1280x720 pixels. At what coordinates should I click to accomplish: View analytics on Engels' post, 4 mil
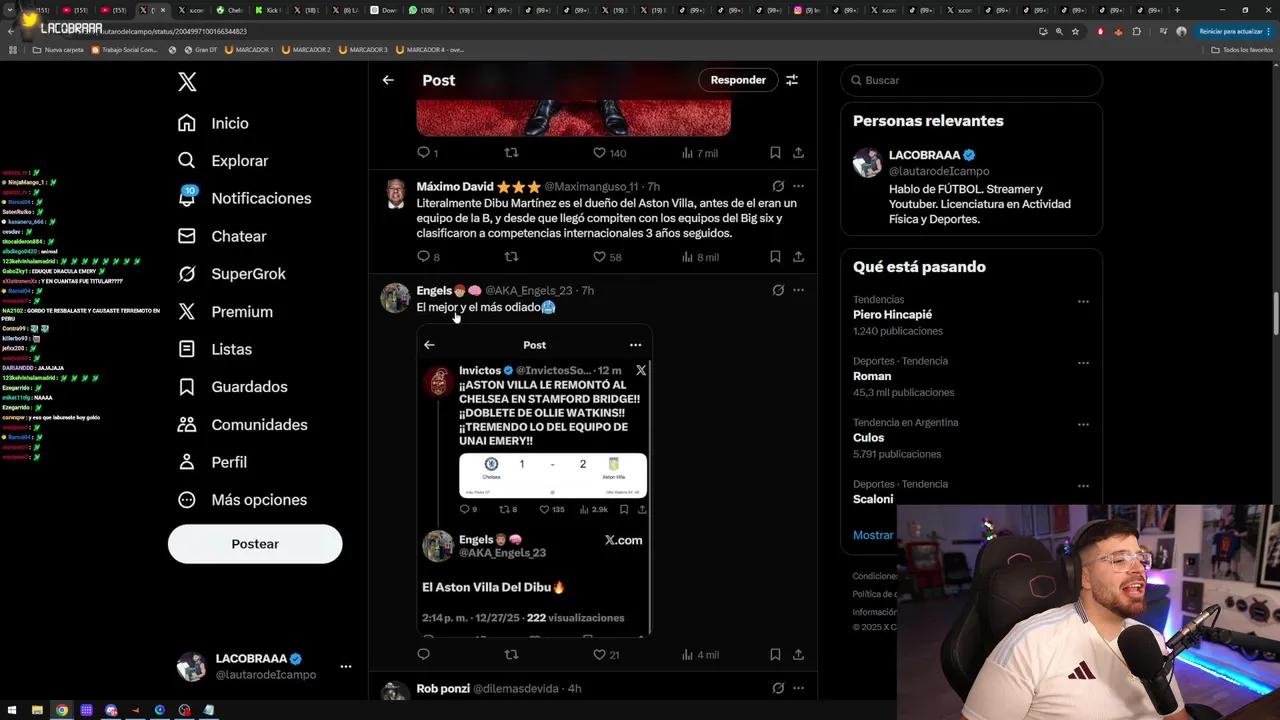tap(700, 655)
